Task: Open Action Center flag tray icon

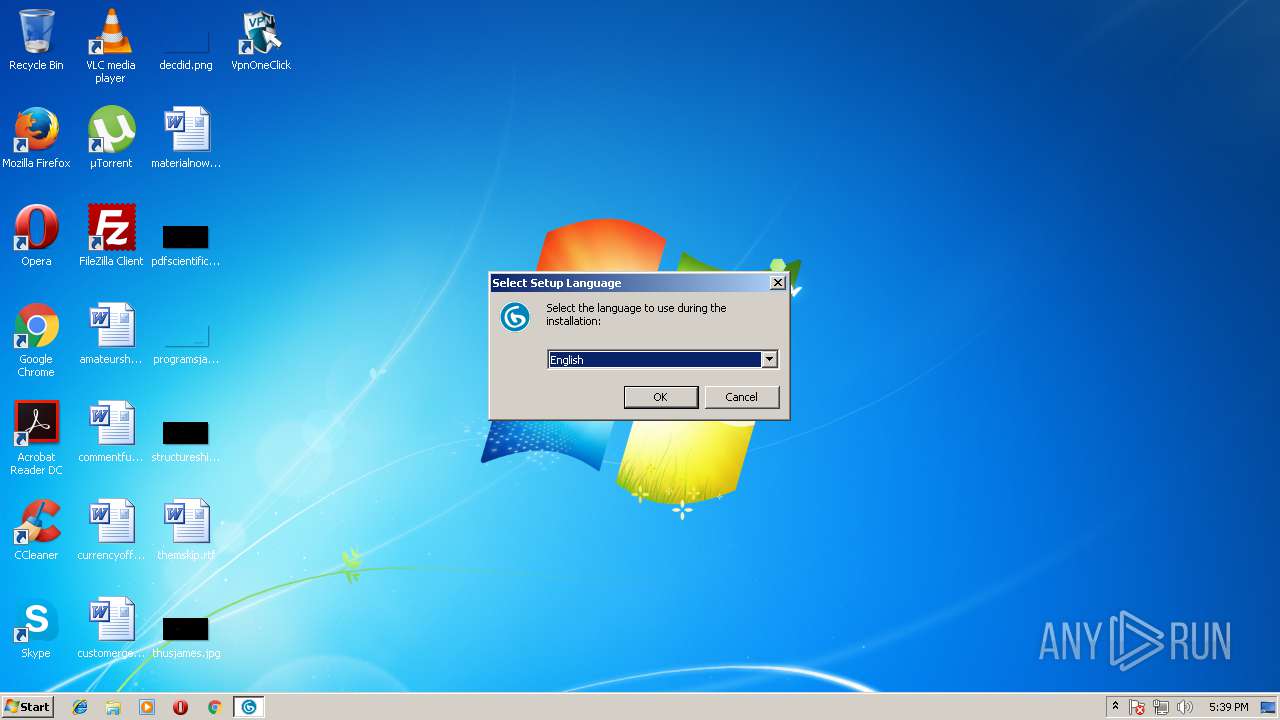Action: point(1137,707)
